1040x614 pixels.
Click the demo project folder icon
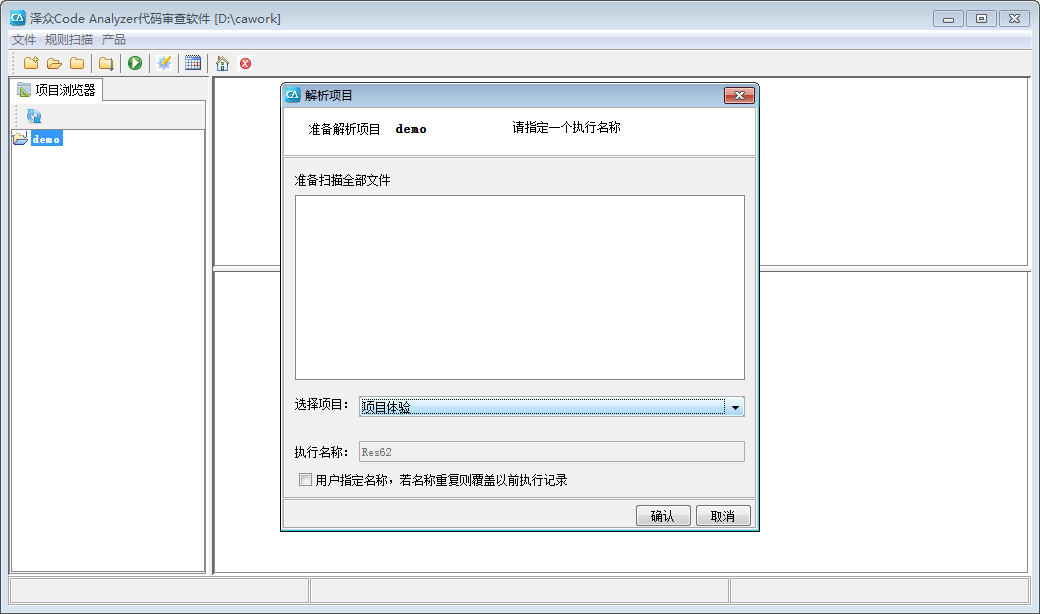coord(21,138)
